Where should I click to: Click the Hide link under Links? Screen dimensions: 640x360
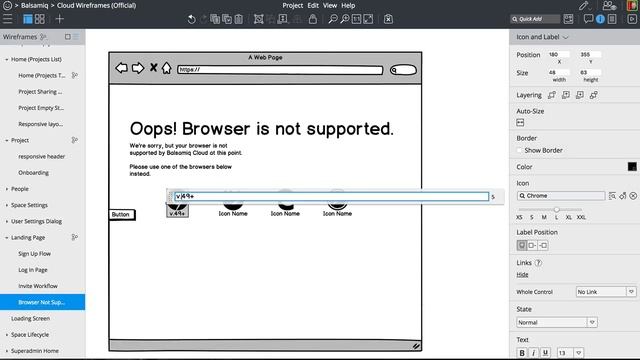coord(522,275)
